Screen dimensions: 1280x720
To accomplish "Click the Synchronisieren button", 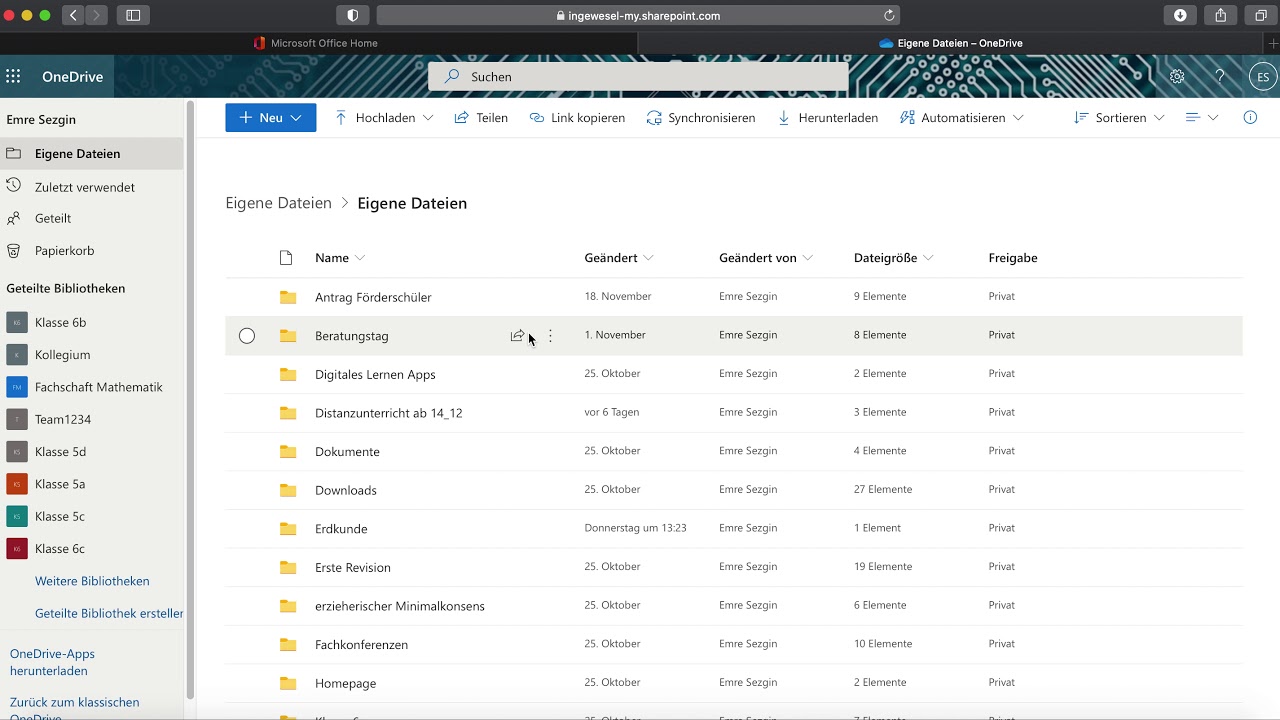I will pyautogui.click(x=700, y=117).
